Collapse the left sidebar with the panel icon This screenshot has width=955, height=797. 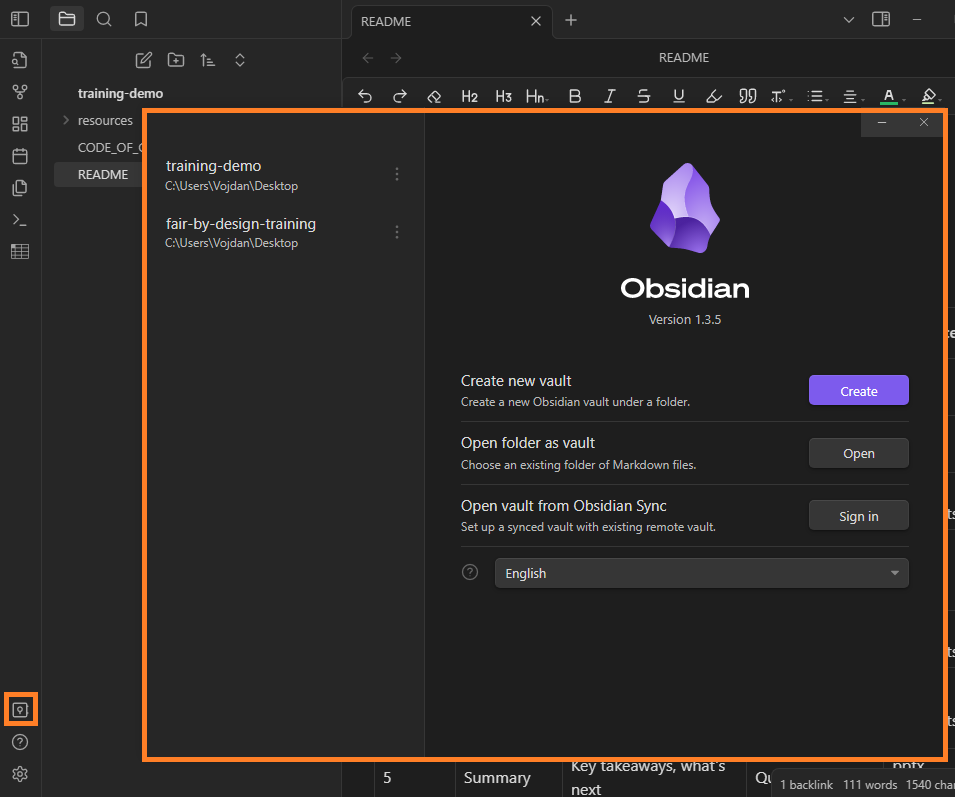pyautogui.click(x=20, y=18)
